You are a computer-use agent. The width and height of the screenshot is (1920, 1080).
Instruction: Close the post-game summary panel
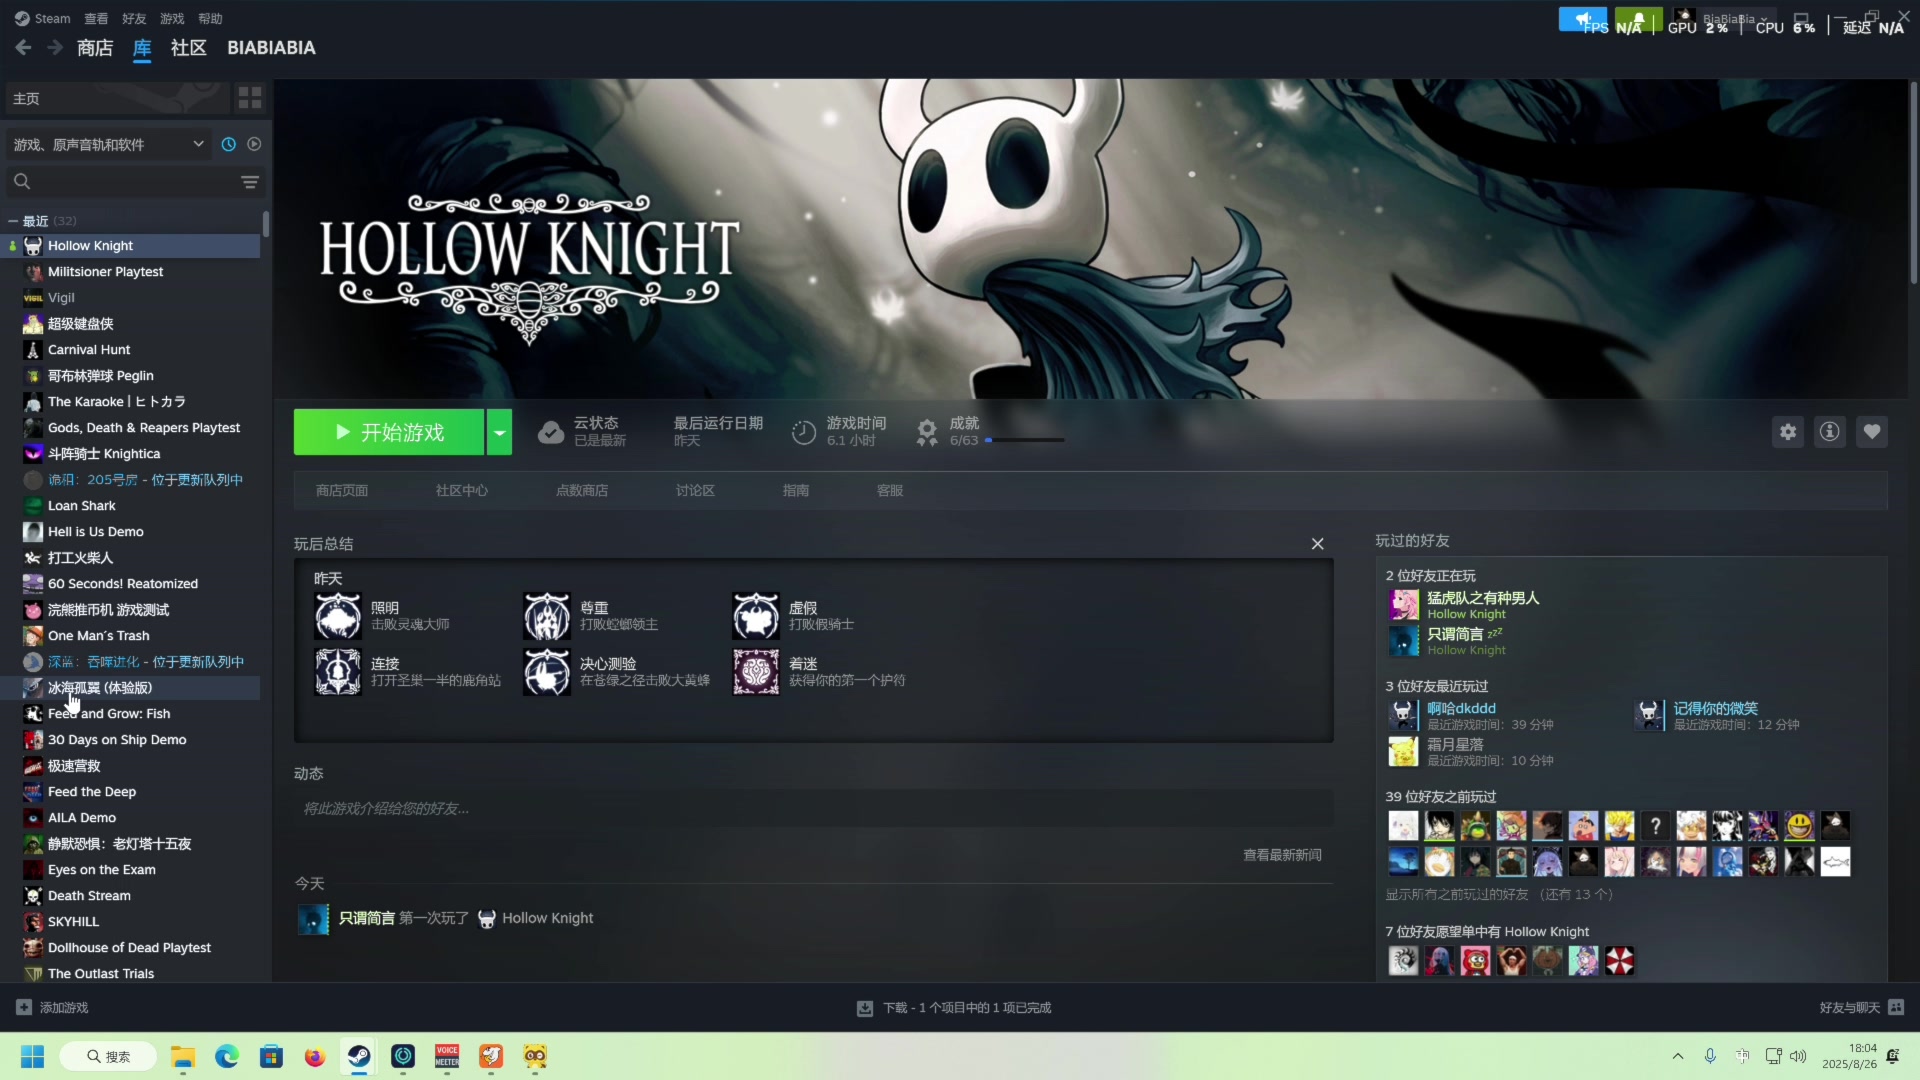pos(1318,544)
